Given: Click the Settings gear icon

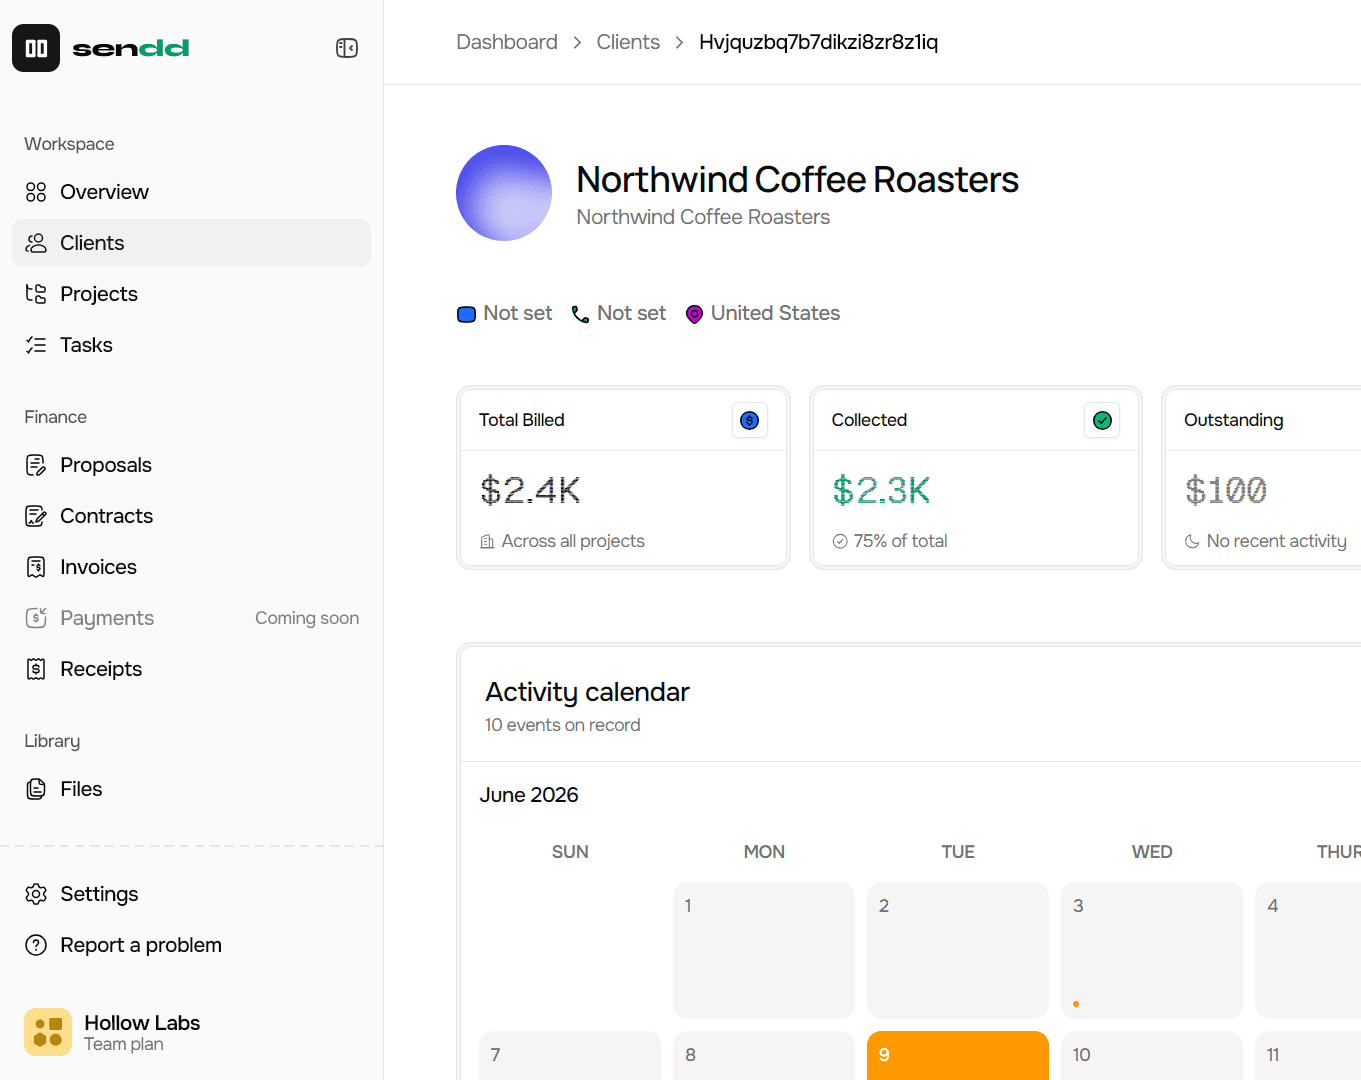Looking at the screenshot, I should [x=36, y=894].
